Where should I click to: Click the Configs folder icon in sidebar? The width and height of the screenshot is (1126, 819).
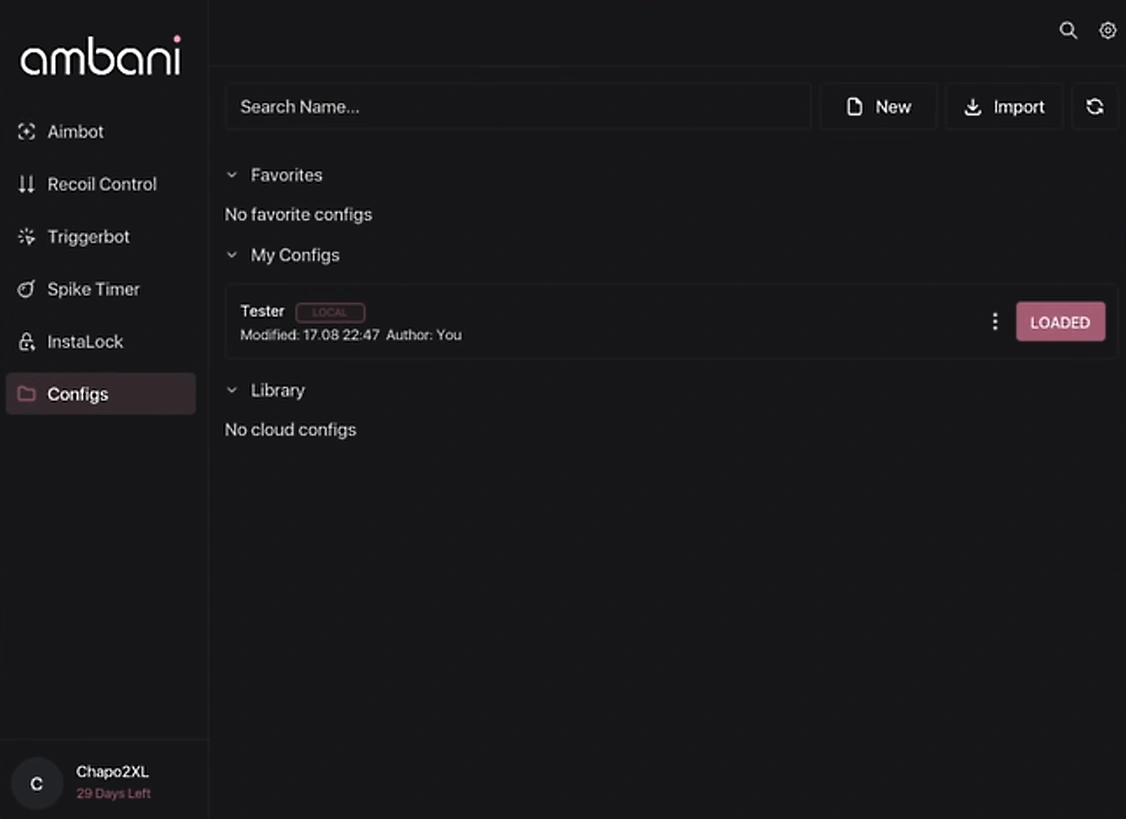click(27, 394)
